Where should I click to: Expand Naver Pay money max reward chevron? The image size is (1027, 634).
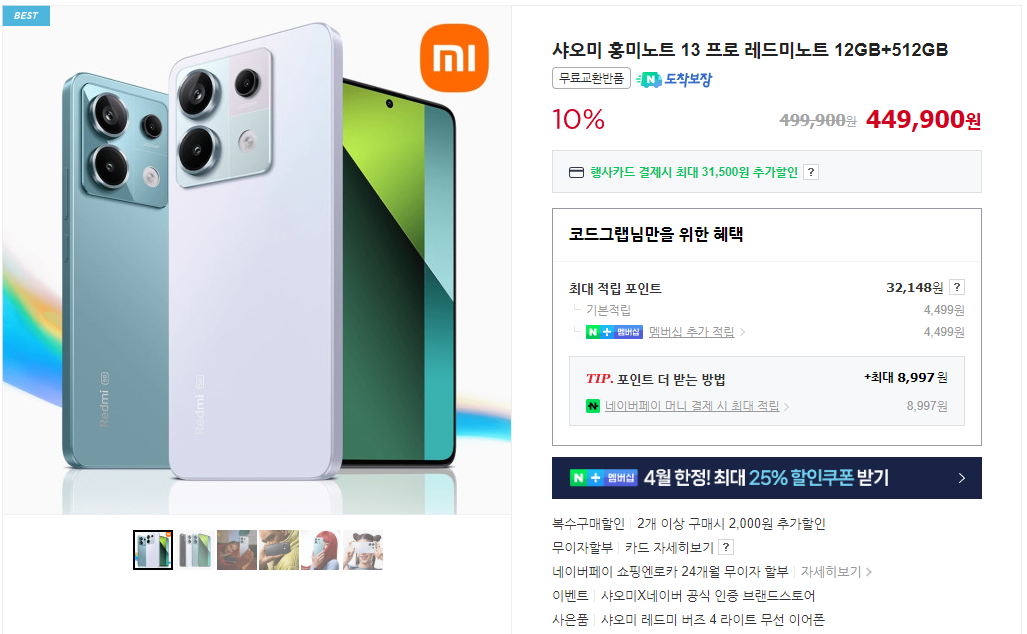coord(786,407)
